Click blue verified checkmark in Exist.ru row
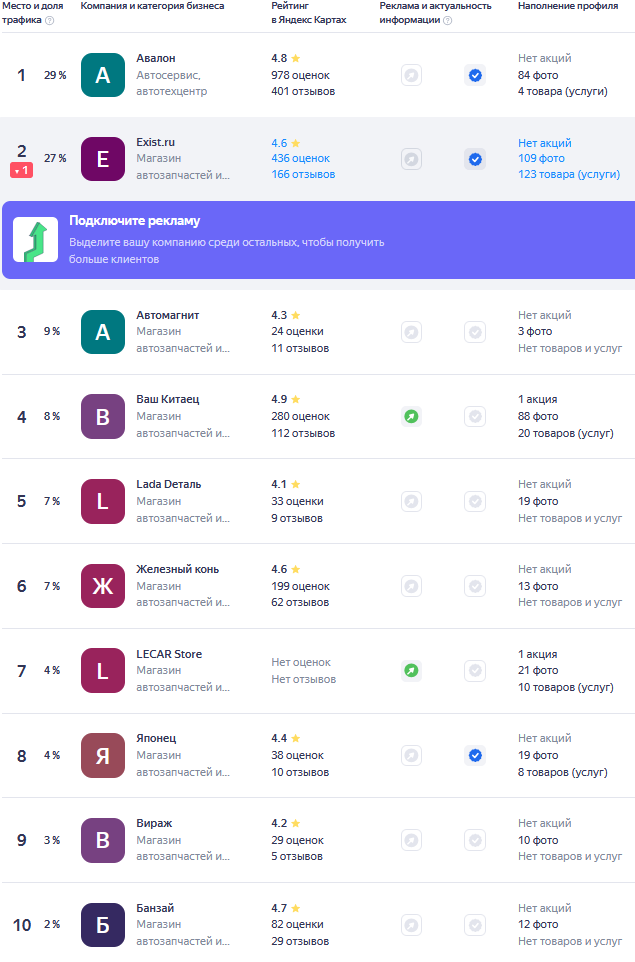The width and height of the screenshot is (635, 962). [475, 159]
